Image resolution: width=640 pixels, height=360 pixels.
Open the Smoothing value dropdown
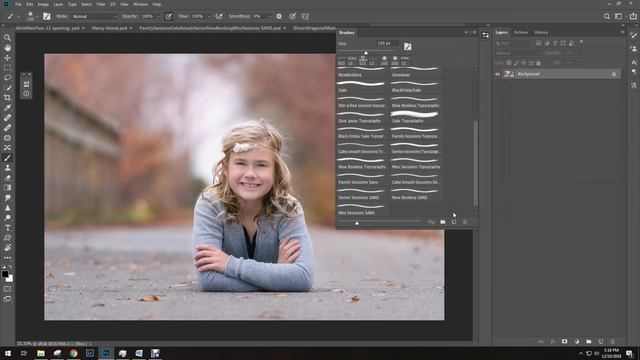click(x=270, y=16)
